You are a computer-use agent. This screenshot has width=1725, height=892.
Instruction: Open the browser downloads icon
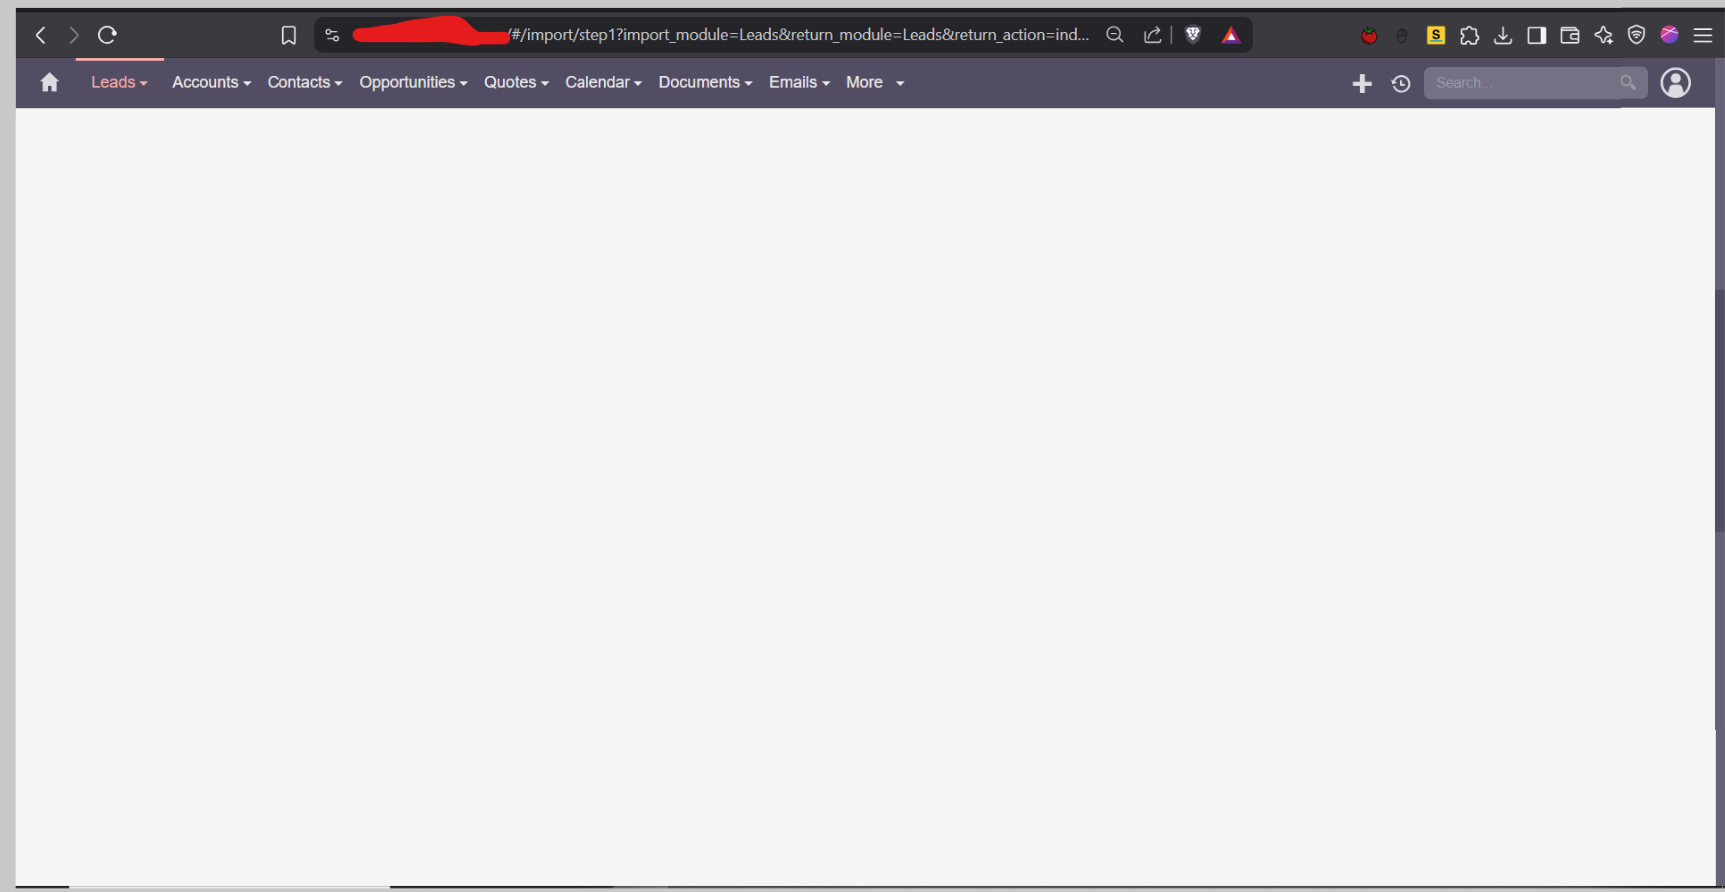(x=1503, y=35)
